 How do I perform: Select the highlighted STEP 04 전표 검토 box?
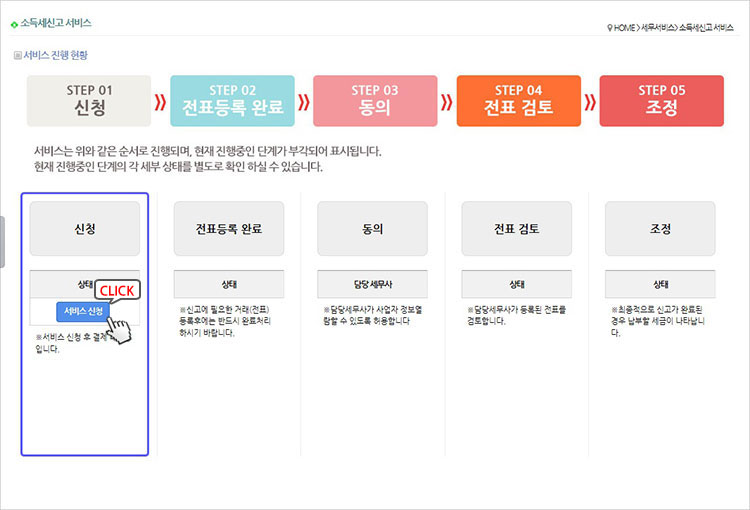tap(518, 101)
